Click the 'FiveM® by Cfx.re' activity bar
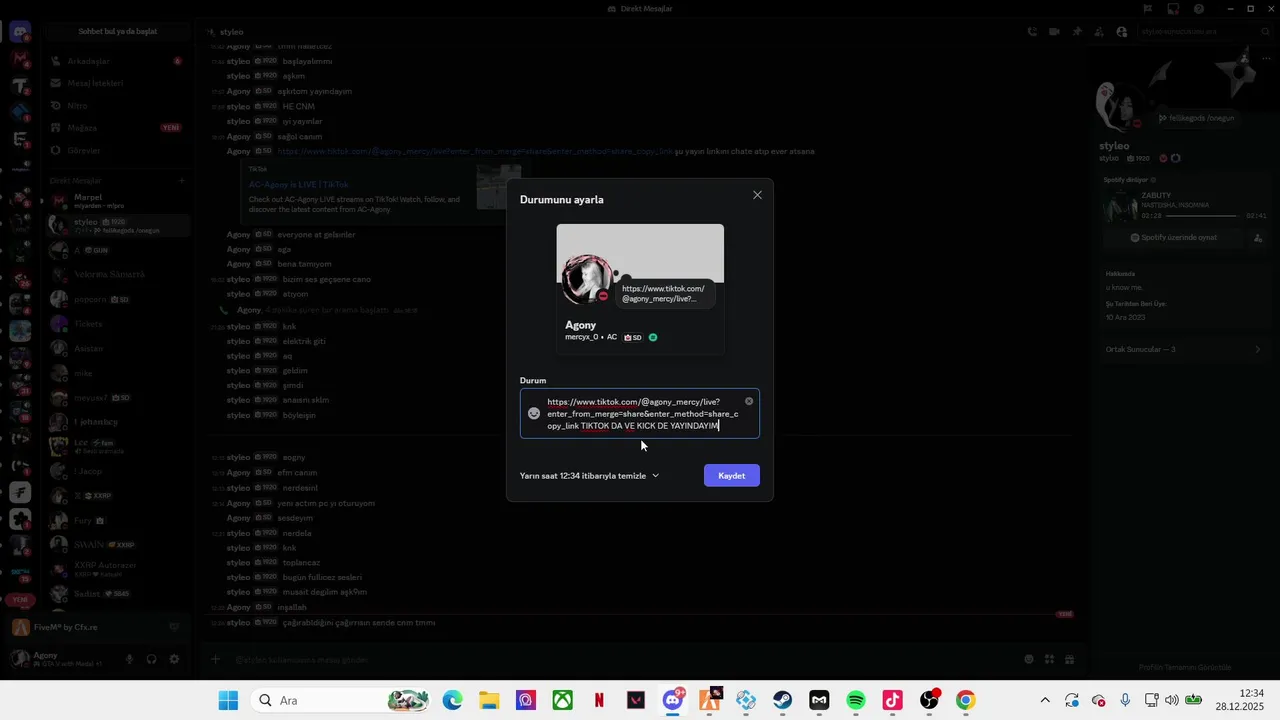This screenshot has height=720, width=1280. 97,627
